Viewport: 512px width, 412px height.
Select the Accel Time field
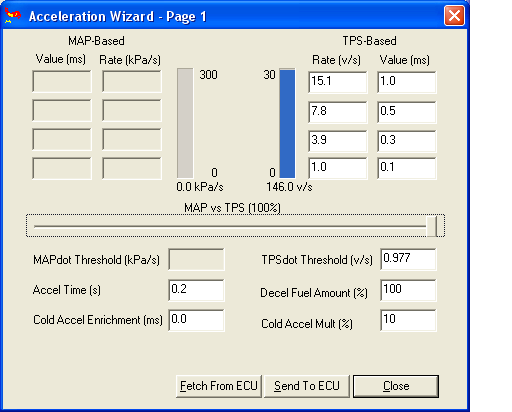(196, 290)
